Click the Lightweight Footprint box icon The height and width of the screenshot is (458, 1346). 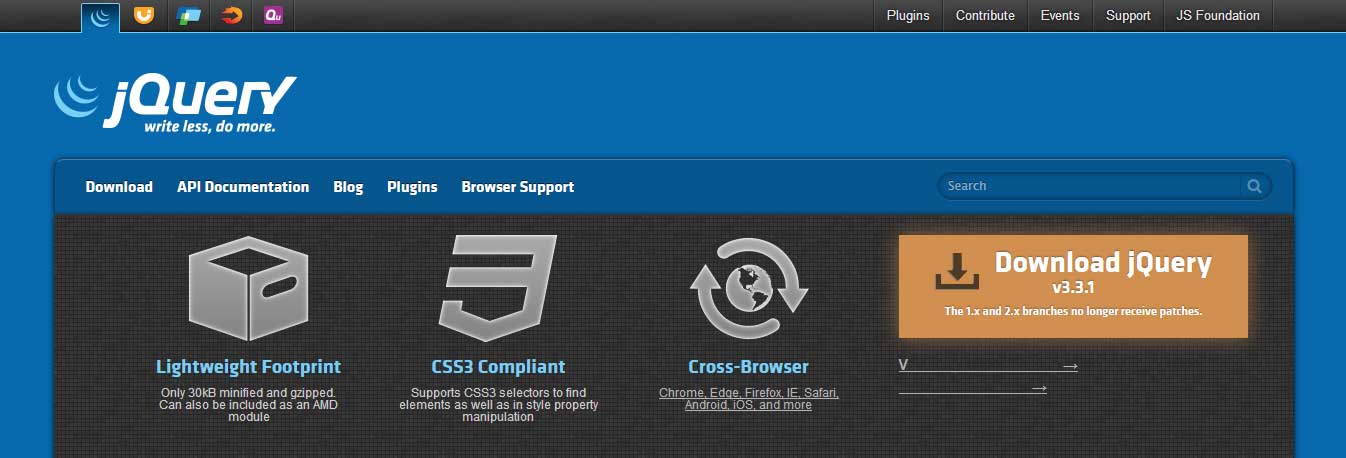pos(248,289)
